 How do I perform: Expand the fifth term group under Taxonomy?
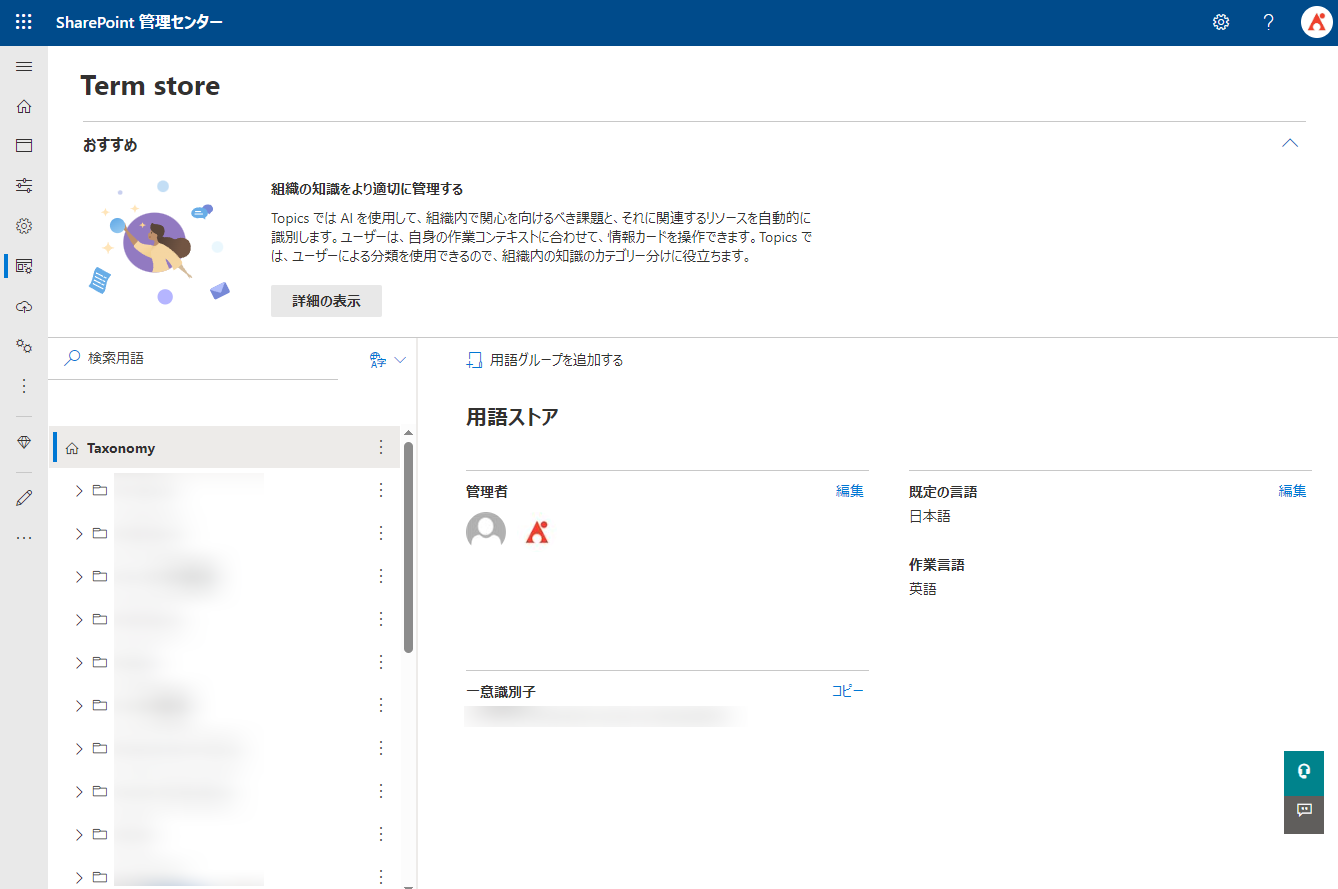tap(78, 662)
